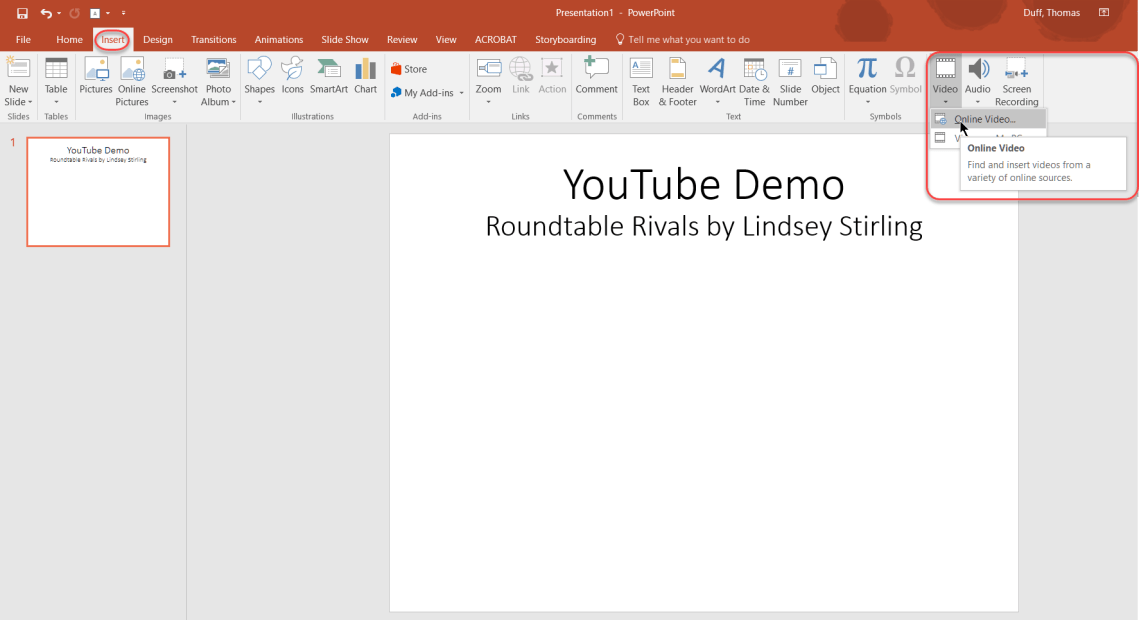This screenshot has height=620, width=1139.
Task: Insert a Text Box
Action: tap(641, 80)
